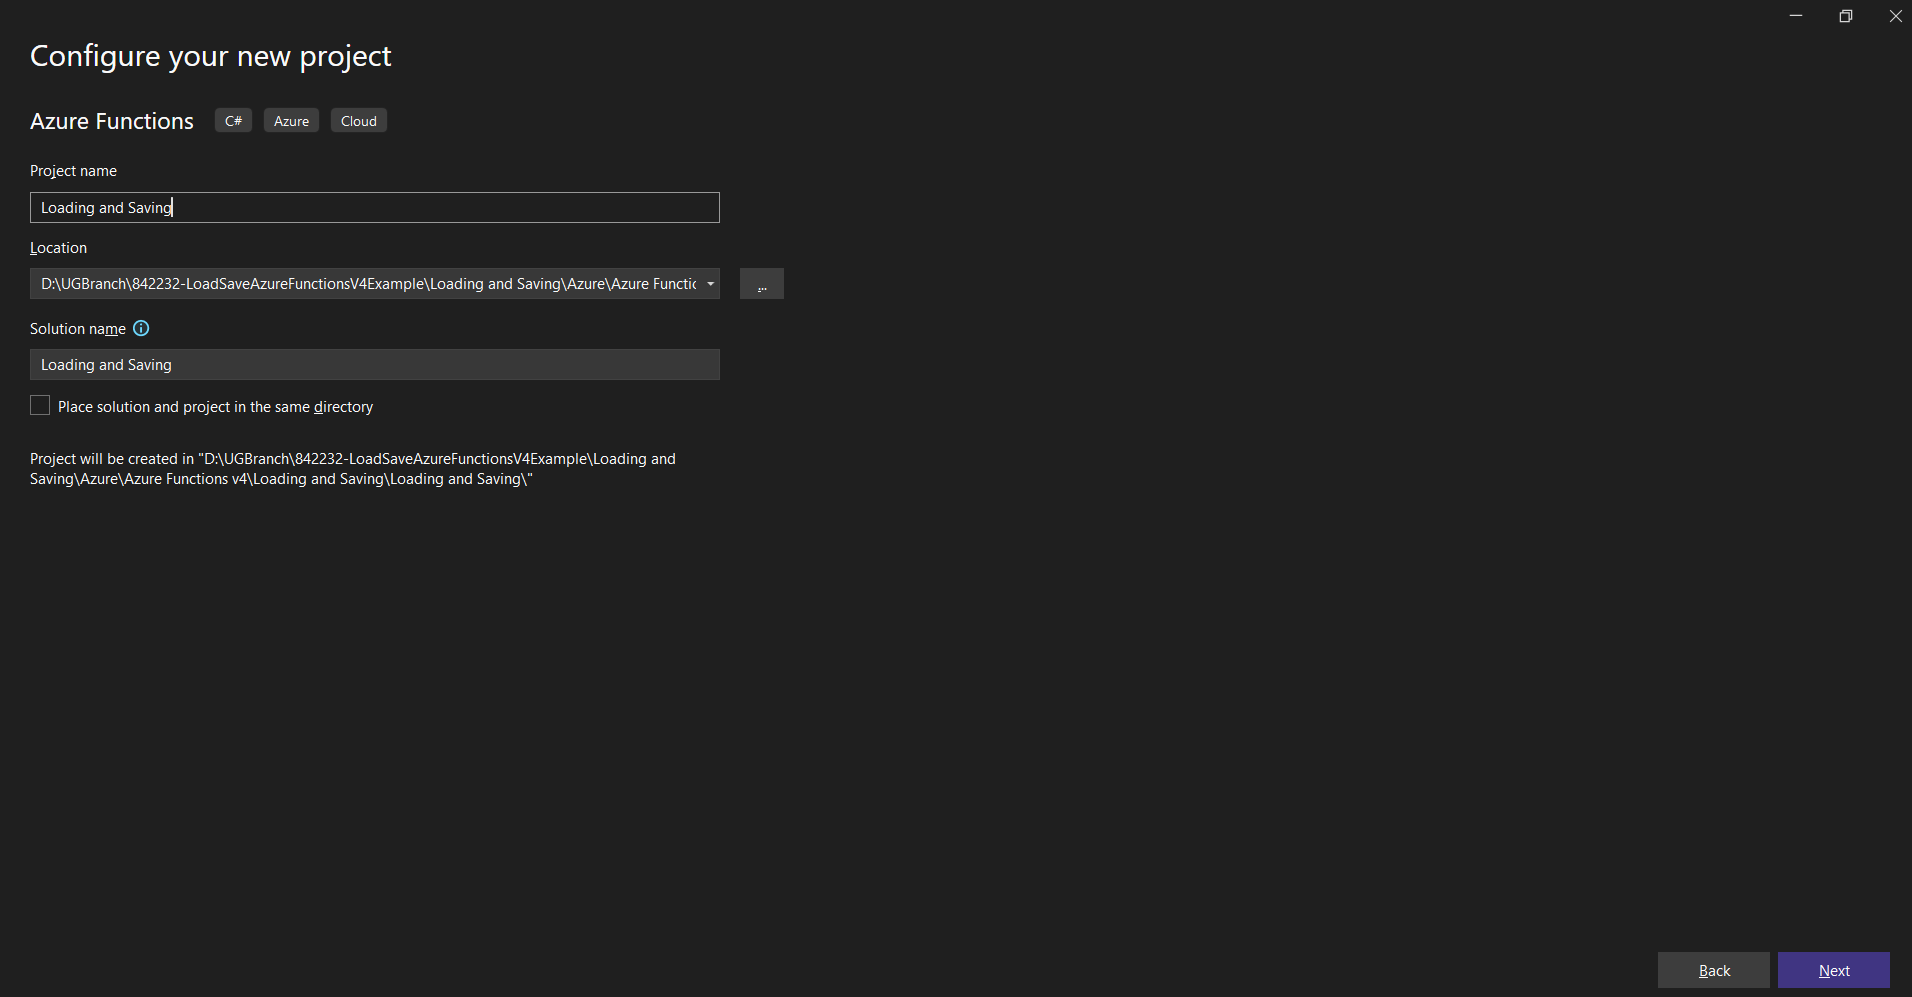Viewport: 1912px width, 997px height.
Task: Go to the Next step
Action: 1834,970
